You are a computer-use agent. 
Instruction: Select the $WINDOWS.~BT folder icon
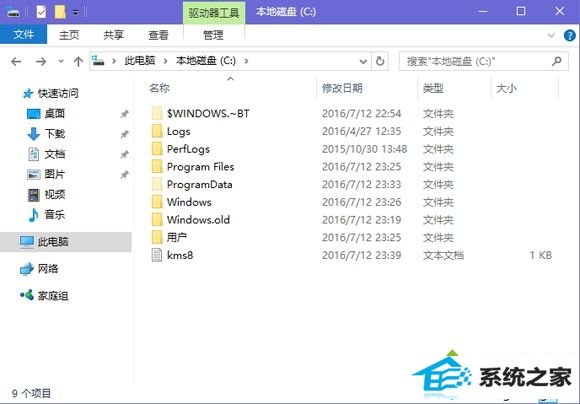tap(157, 113)
